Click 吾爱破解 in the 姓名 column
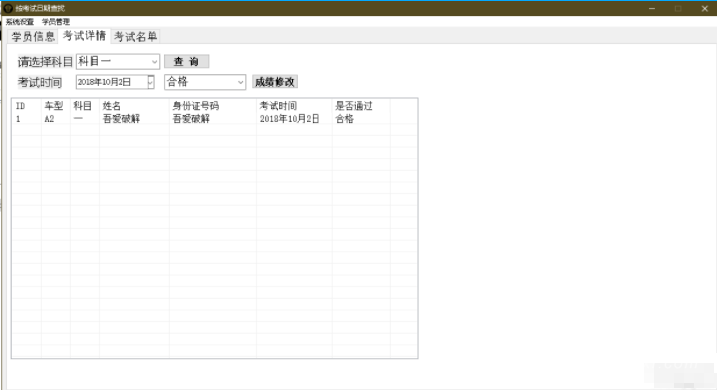The width and height of the screenshot is (717, 390). [121, 119]
